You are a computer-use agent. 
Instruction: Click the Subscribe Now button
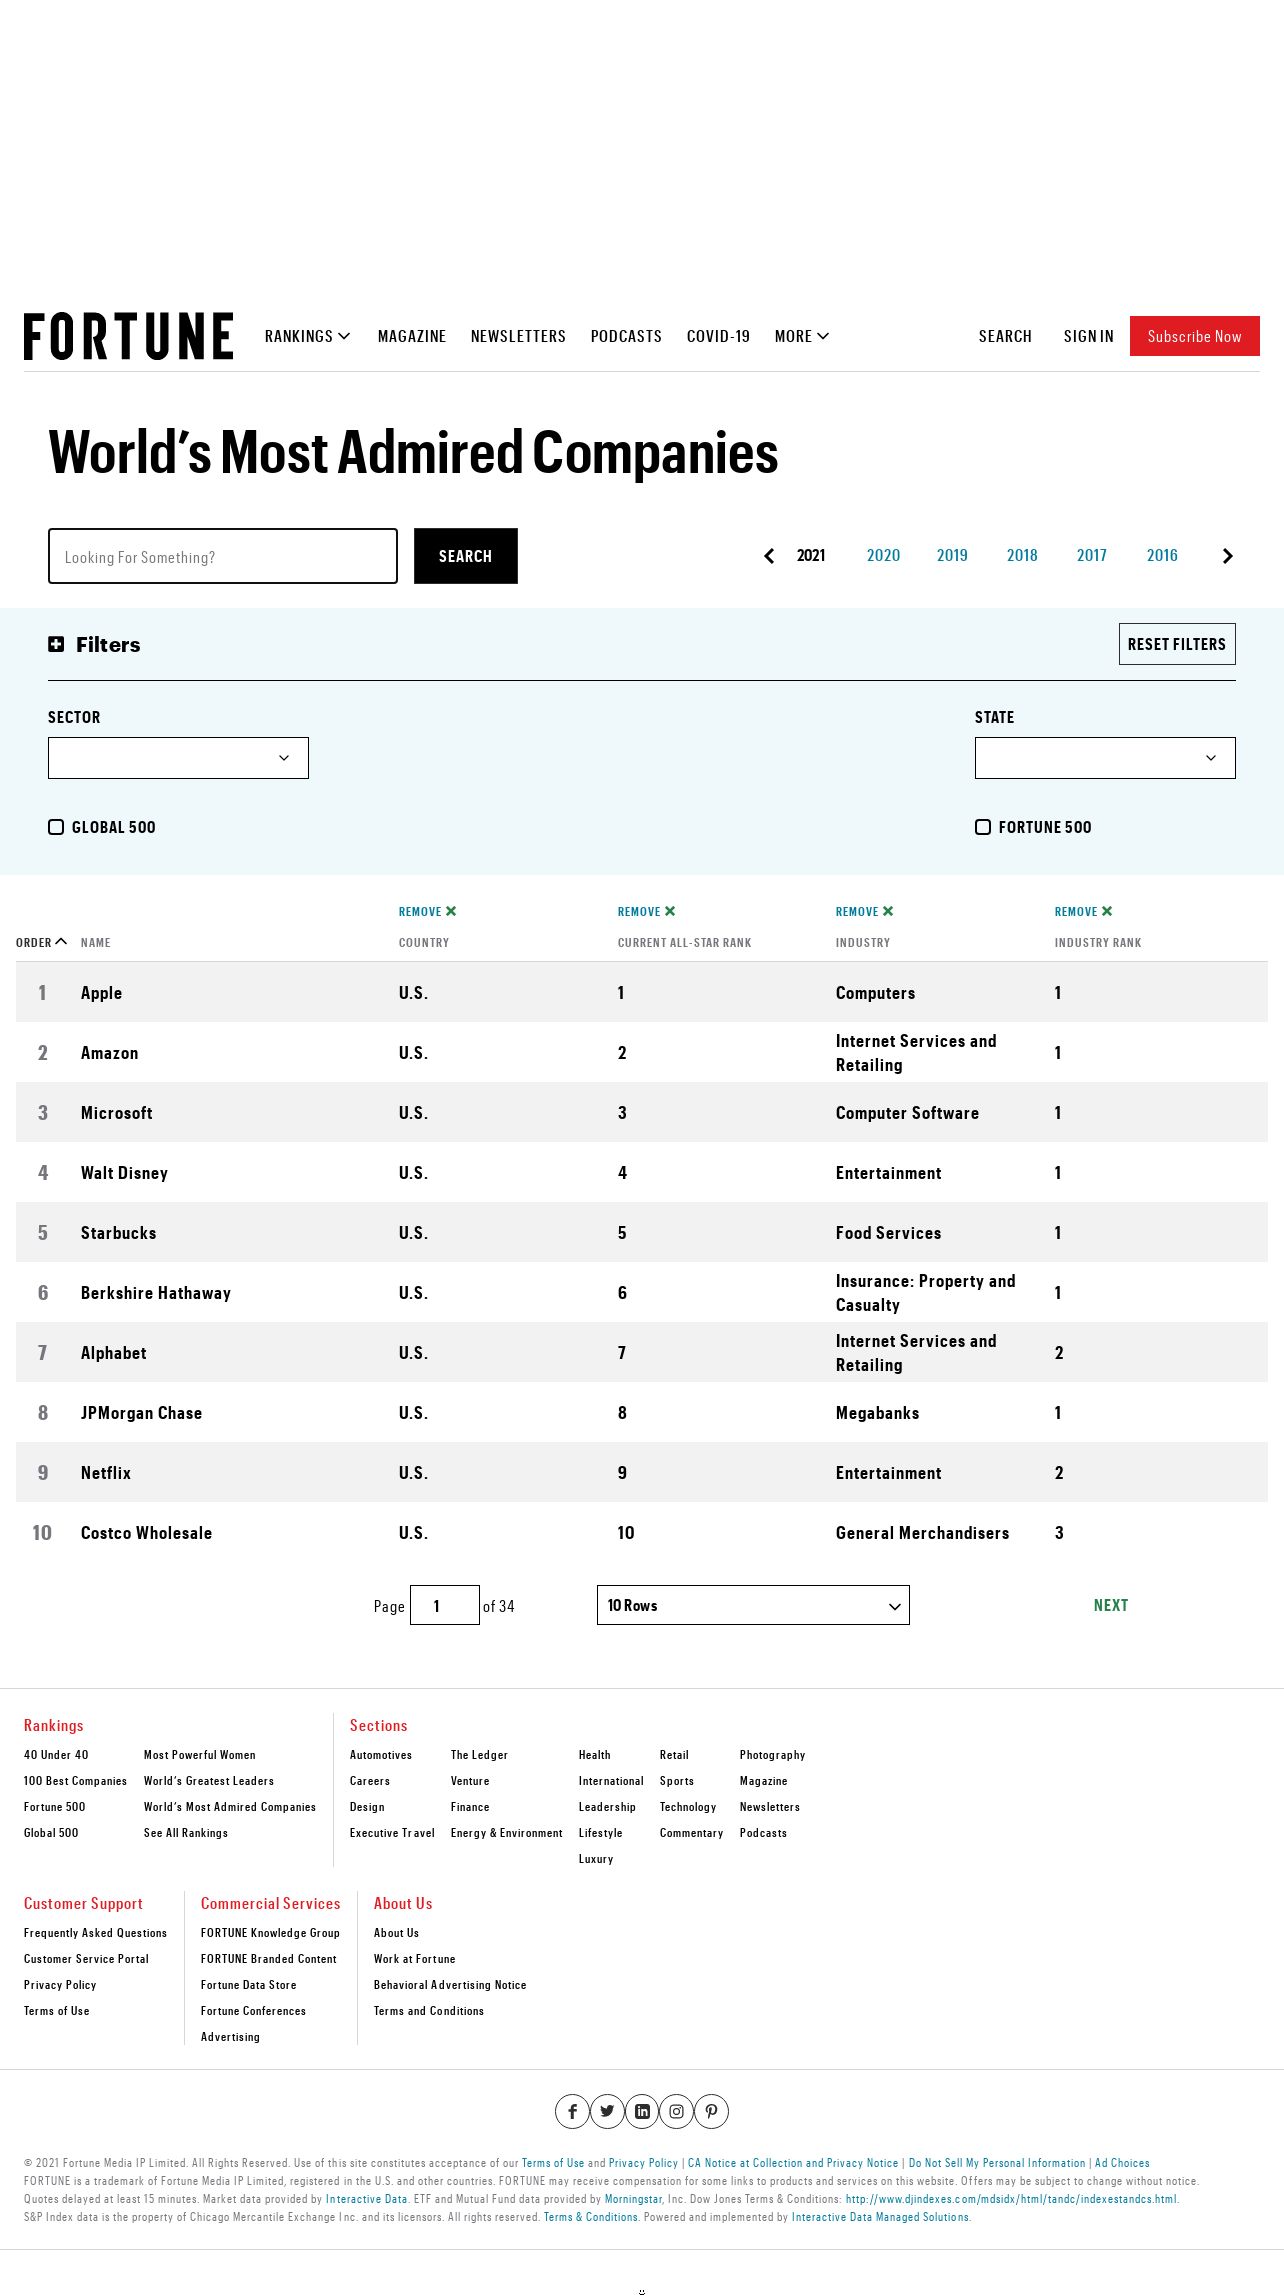[1194, 336]
